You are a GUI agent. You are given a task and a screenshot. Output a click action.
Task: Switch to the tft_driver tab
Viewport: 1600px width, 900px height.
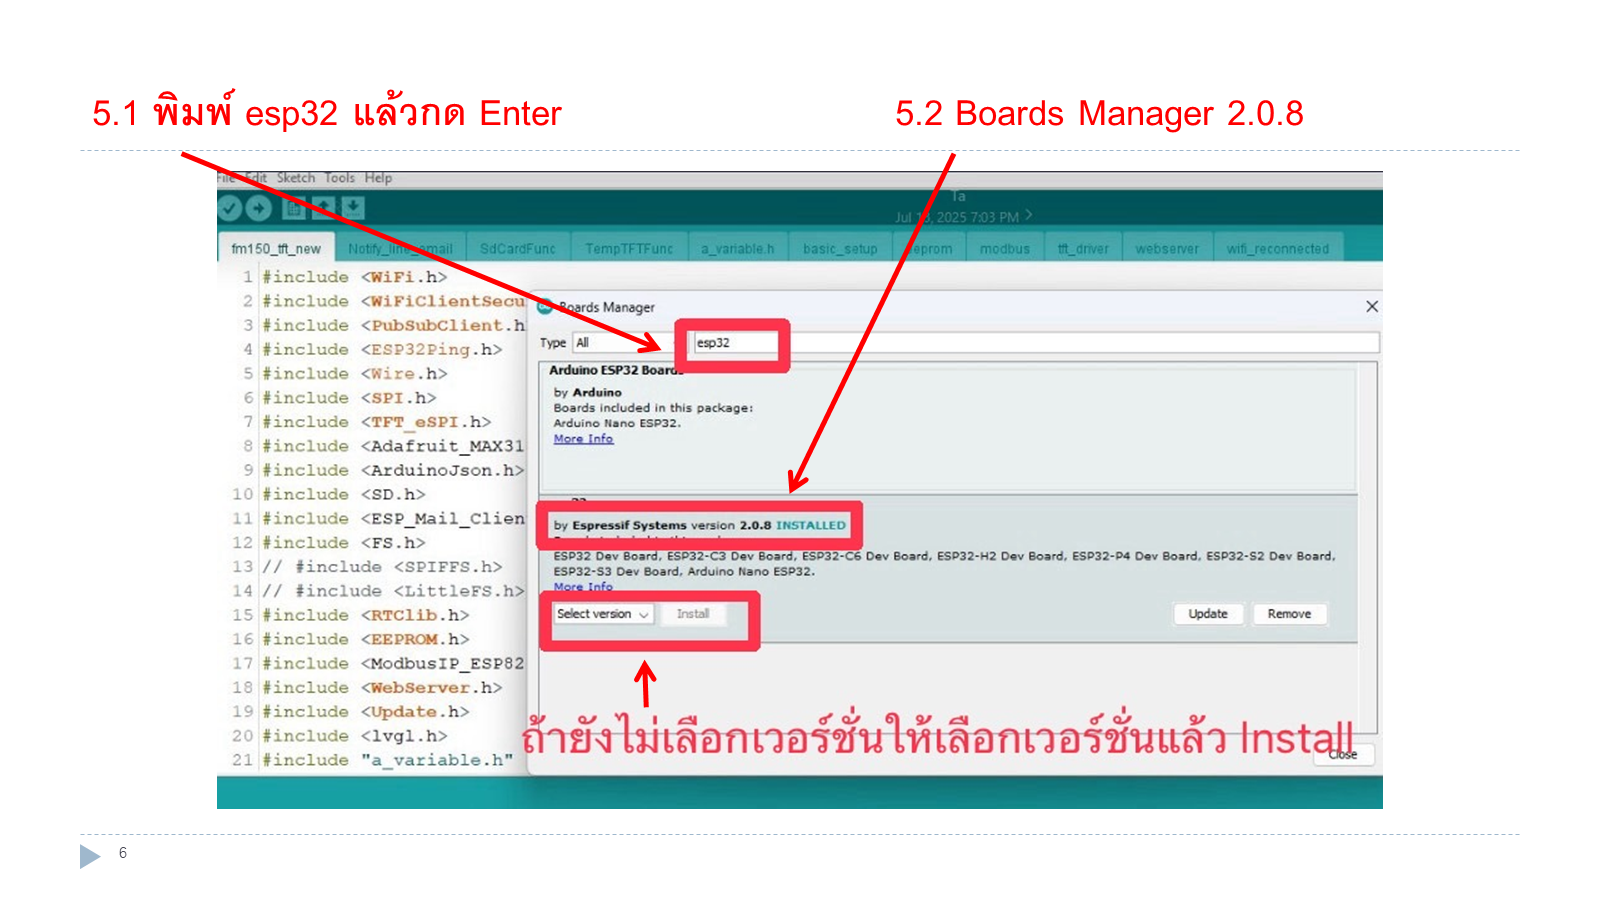(x=1083, y=248)
